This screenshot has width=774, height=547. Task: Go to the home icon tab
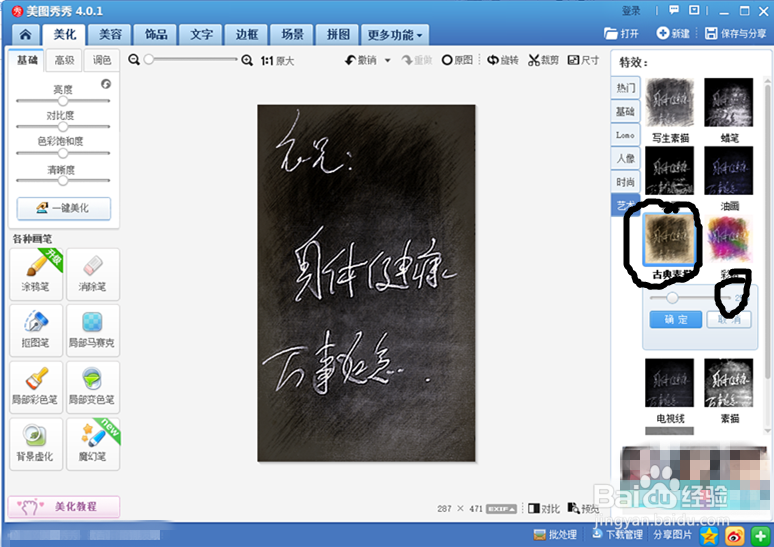[26, 35]
